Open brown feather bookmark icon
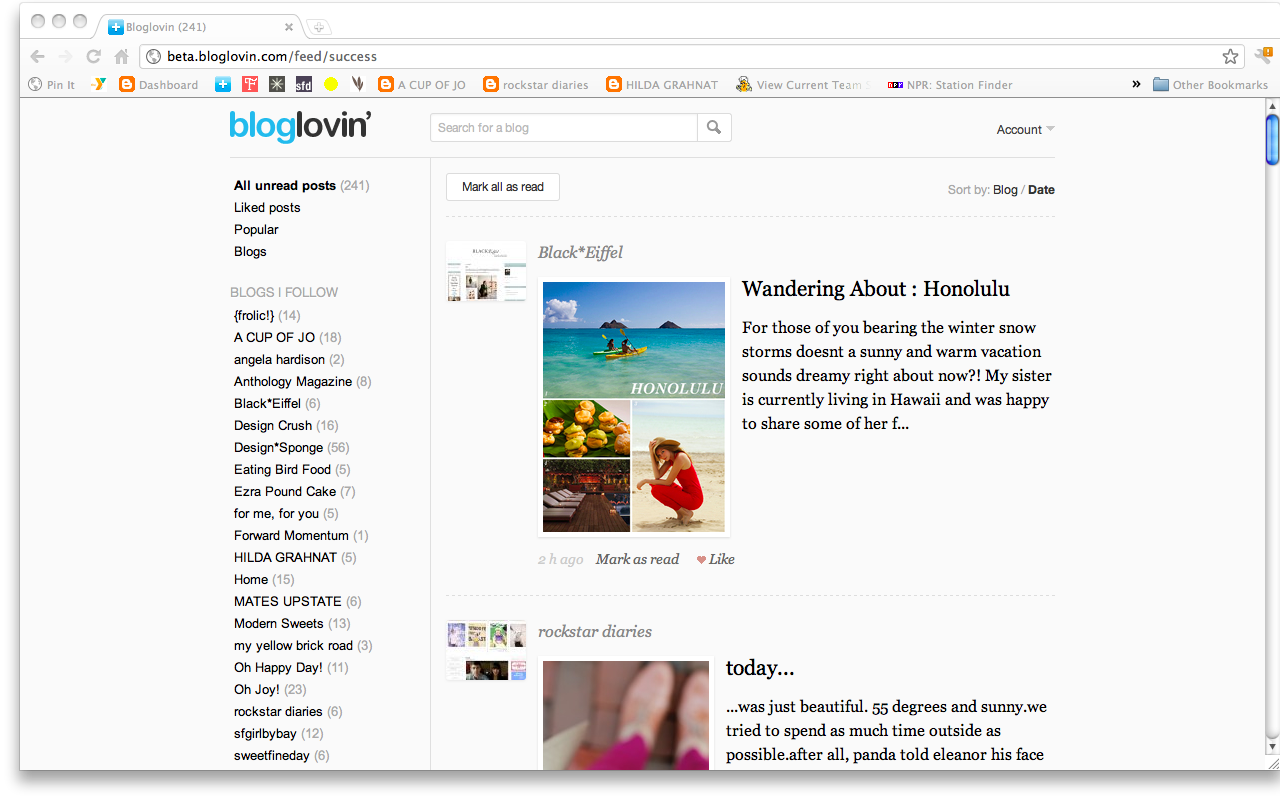 (x=357, y=85)
